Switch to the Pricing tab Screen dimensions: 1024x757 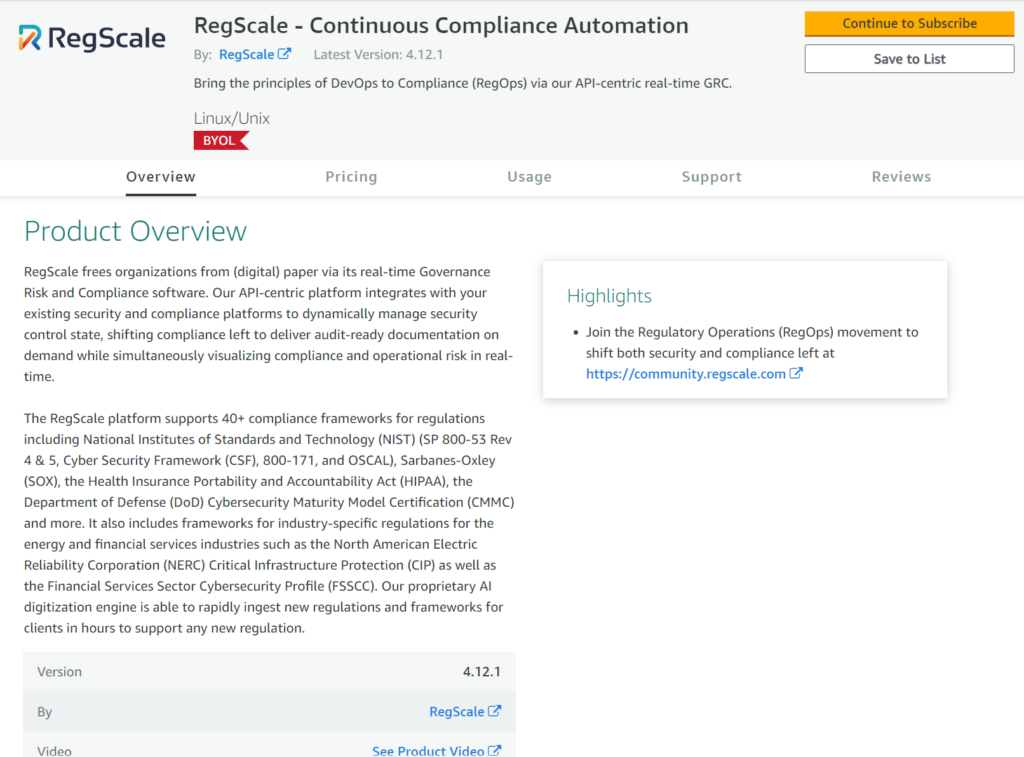pyautogui.click(x=351, y=177)
